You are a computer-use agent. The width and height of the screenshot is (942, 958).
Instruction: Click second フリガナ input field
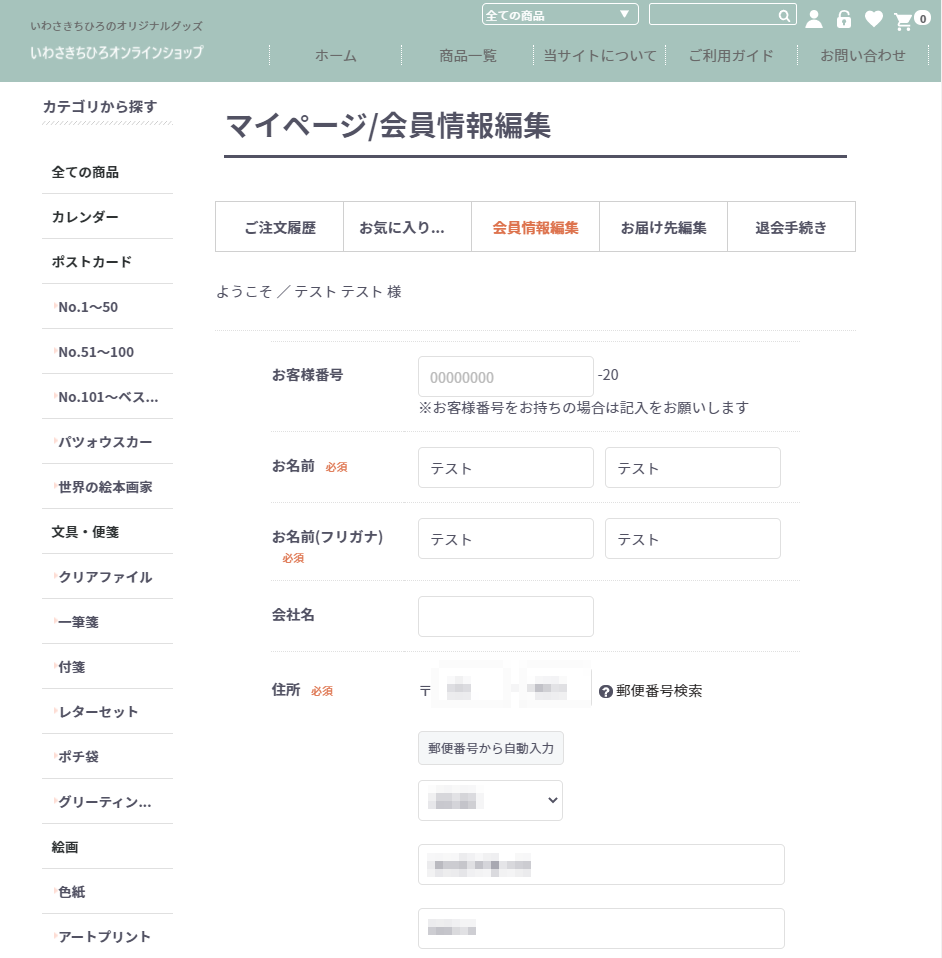click(693, 539)
